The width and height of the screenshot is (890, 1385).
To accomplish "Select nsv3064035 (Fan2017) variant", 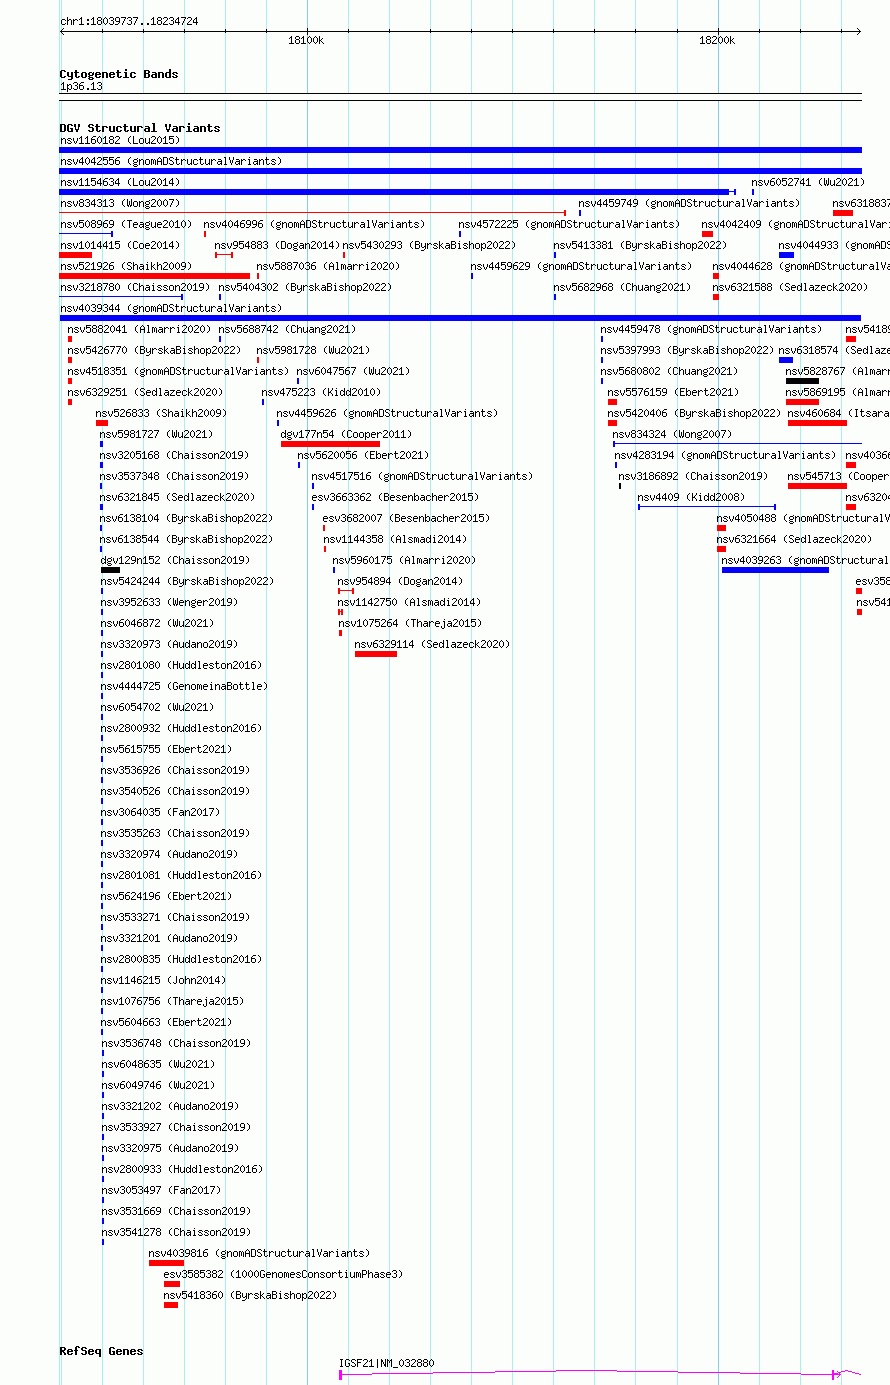I will pyautogui.click(x=160, y=812).
